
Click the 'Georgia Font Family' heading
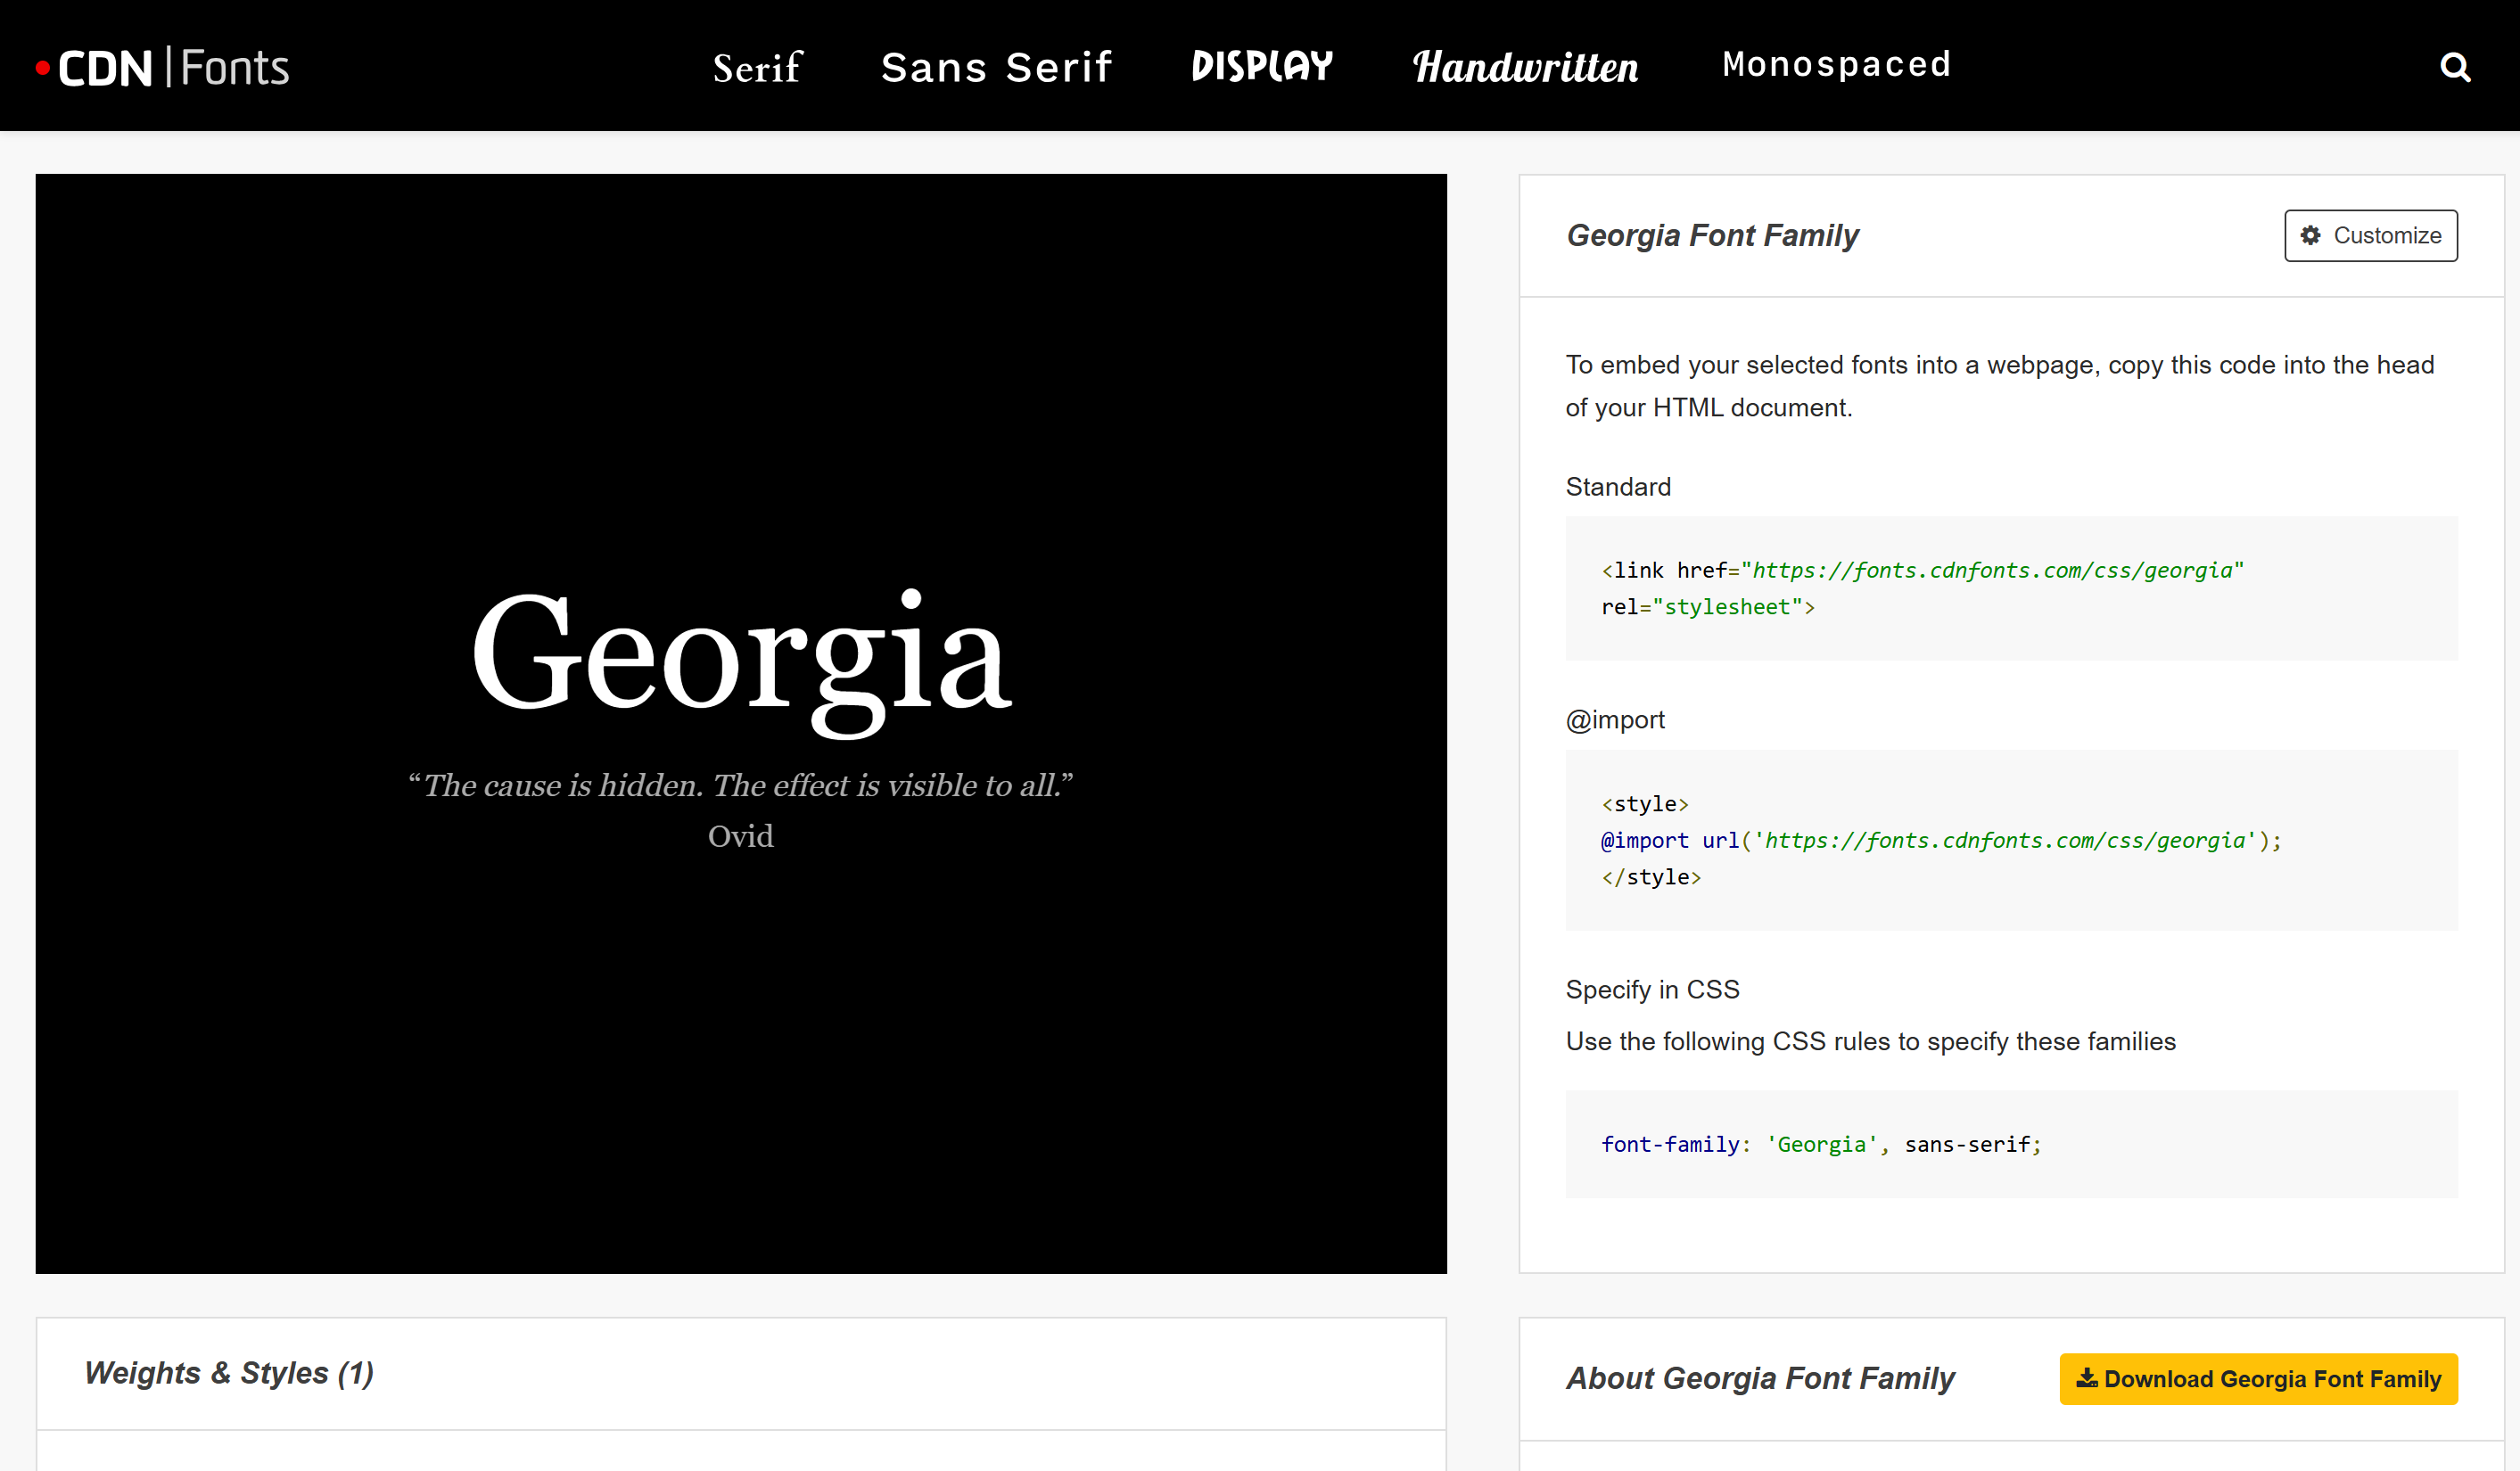coord(1712,235)
